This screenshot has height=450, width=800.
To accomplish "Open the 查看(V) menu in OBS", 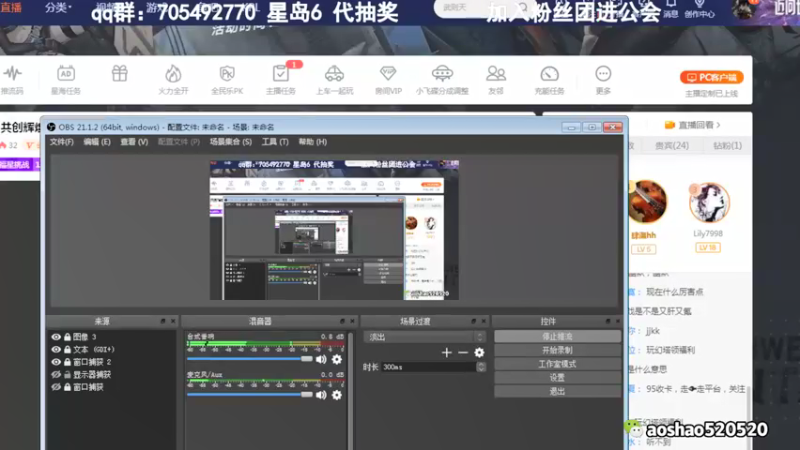I will coord(134,142).
